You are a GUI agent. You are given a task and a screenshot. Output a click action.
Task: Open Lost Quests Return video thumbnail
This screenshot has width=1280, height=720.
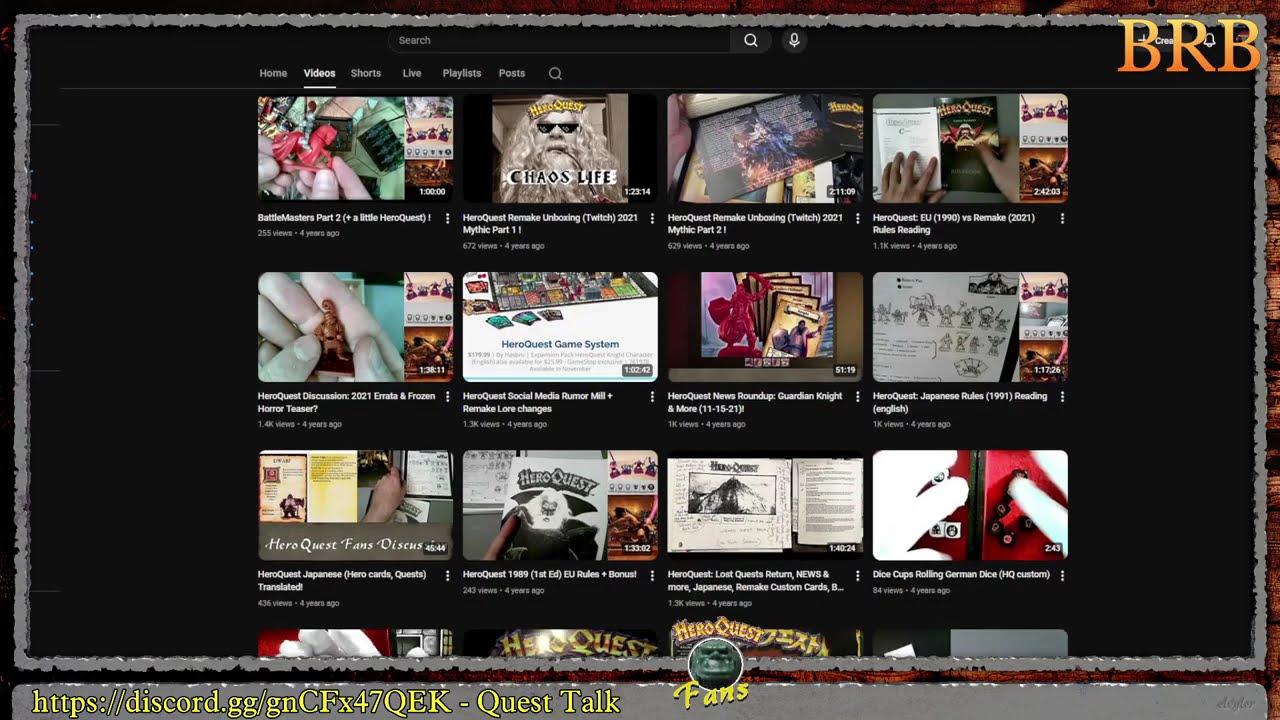765,505
